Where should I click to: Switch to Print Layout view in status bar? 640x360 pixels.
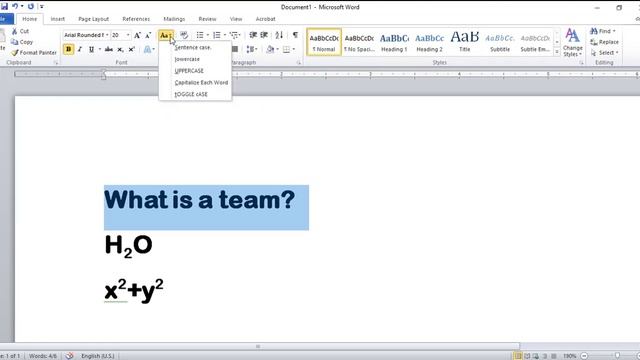click(x=518, y=356)
